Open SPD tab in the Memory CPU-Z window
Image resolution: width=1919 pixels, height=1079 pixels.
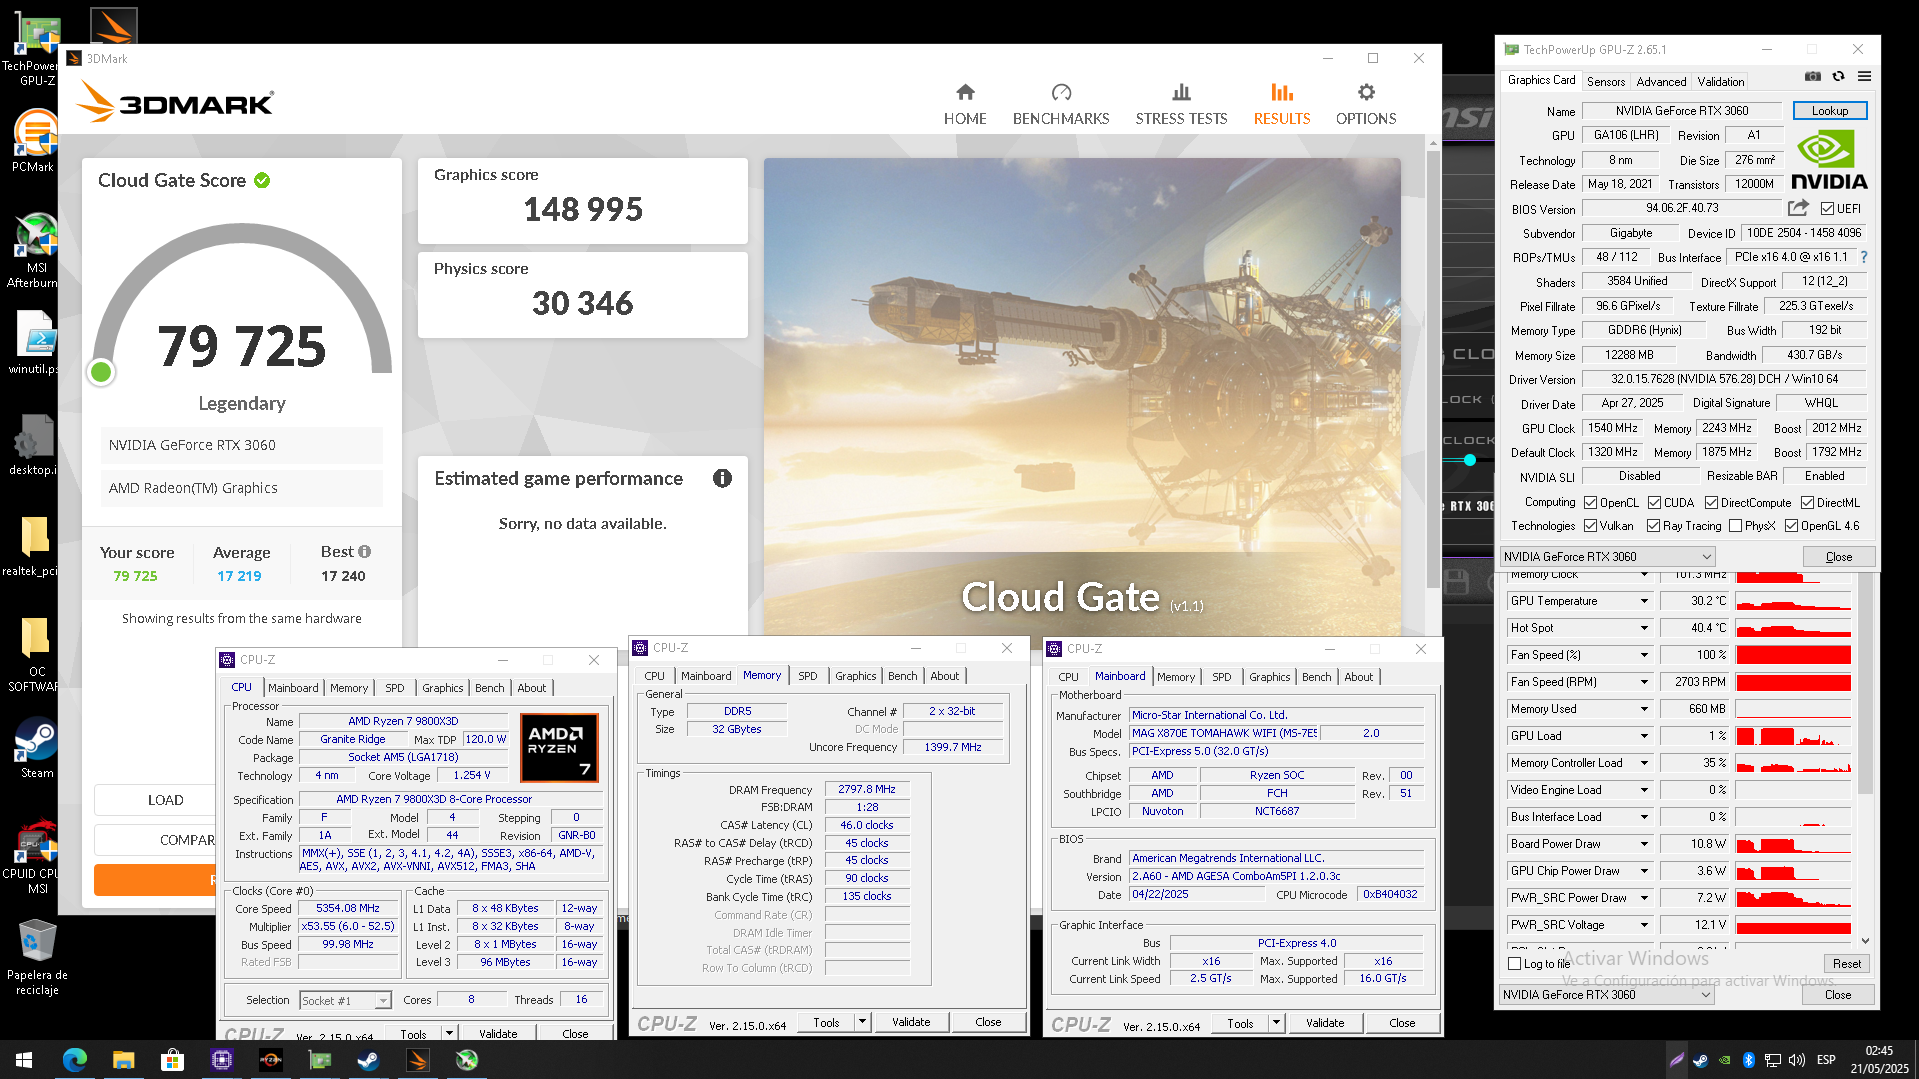808,676
